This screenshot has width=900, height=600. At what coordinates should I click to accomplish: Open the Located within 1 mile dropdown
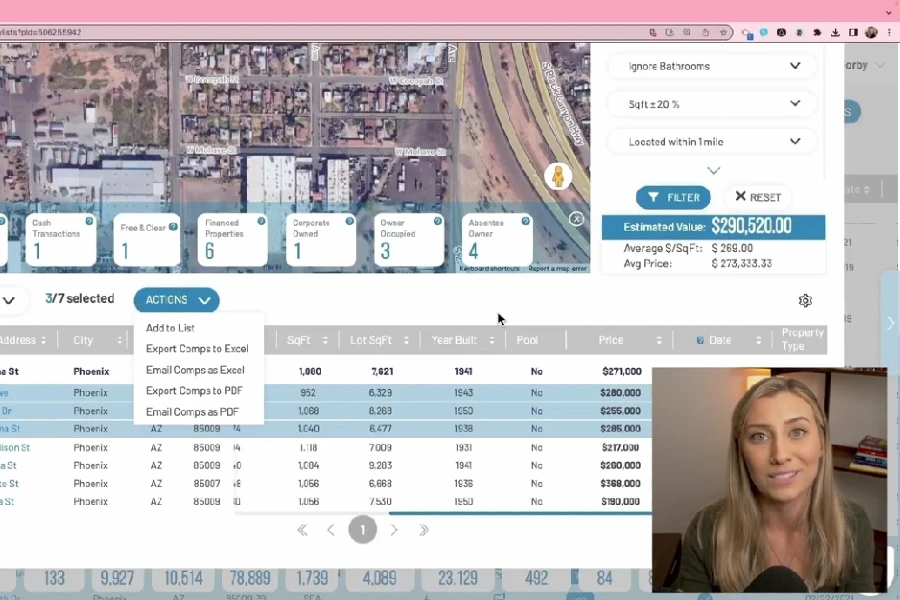point(713,142)
